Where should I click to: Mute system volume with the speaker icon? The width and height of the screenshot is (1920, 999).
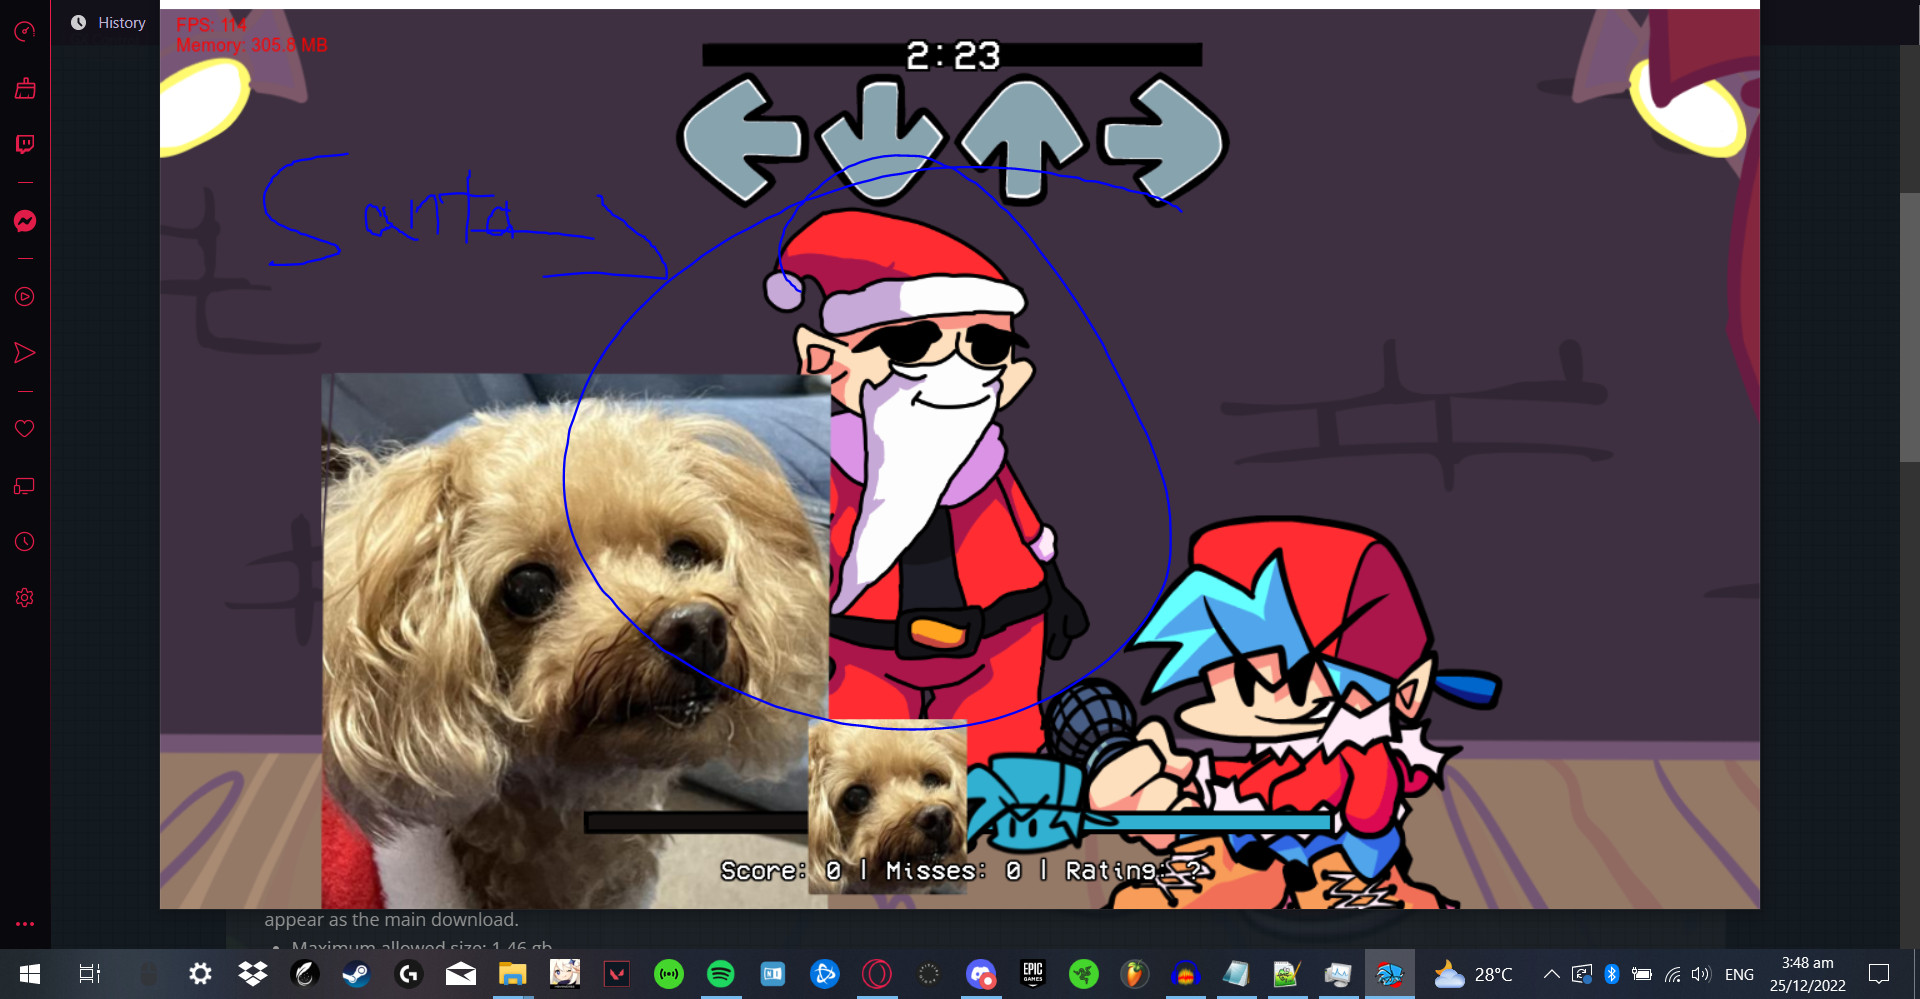1702,974
